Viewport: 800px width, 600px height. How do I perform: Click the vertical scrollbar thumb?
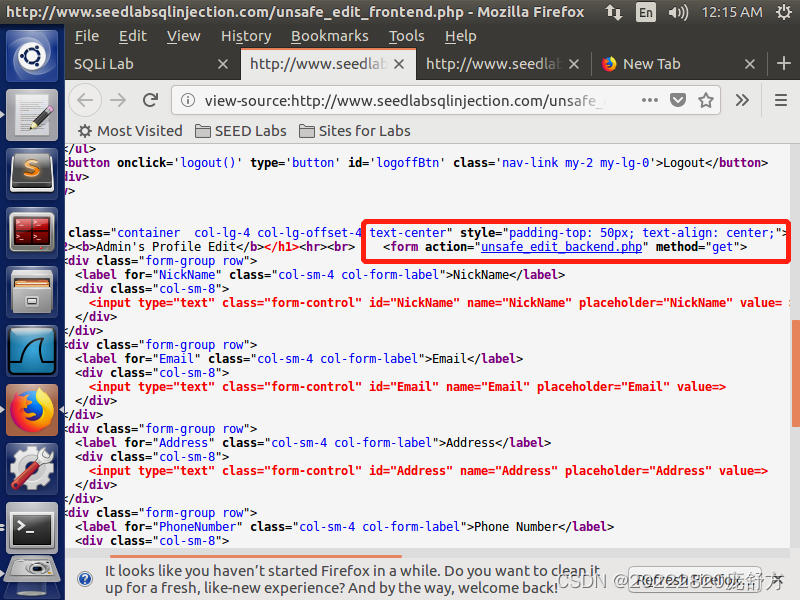pos(795,373)
